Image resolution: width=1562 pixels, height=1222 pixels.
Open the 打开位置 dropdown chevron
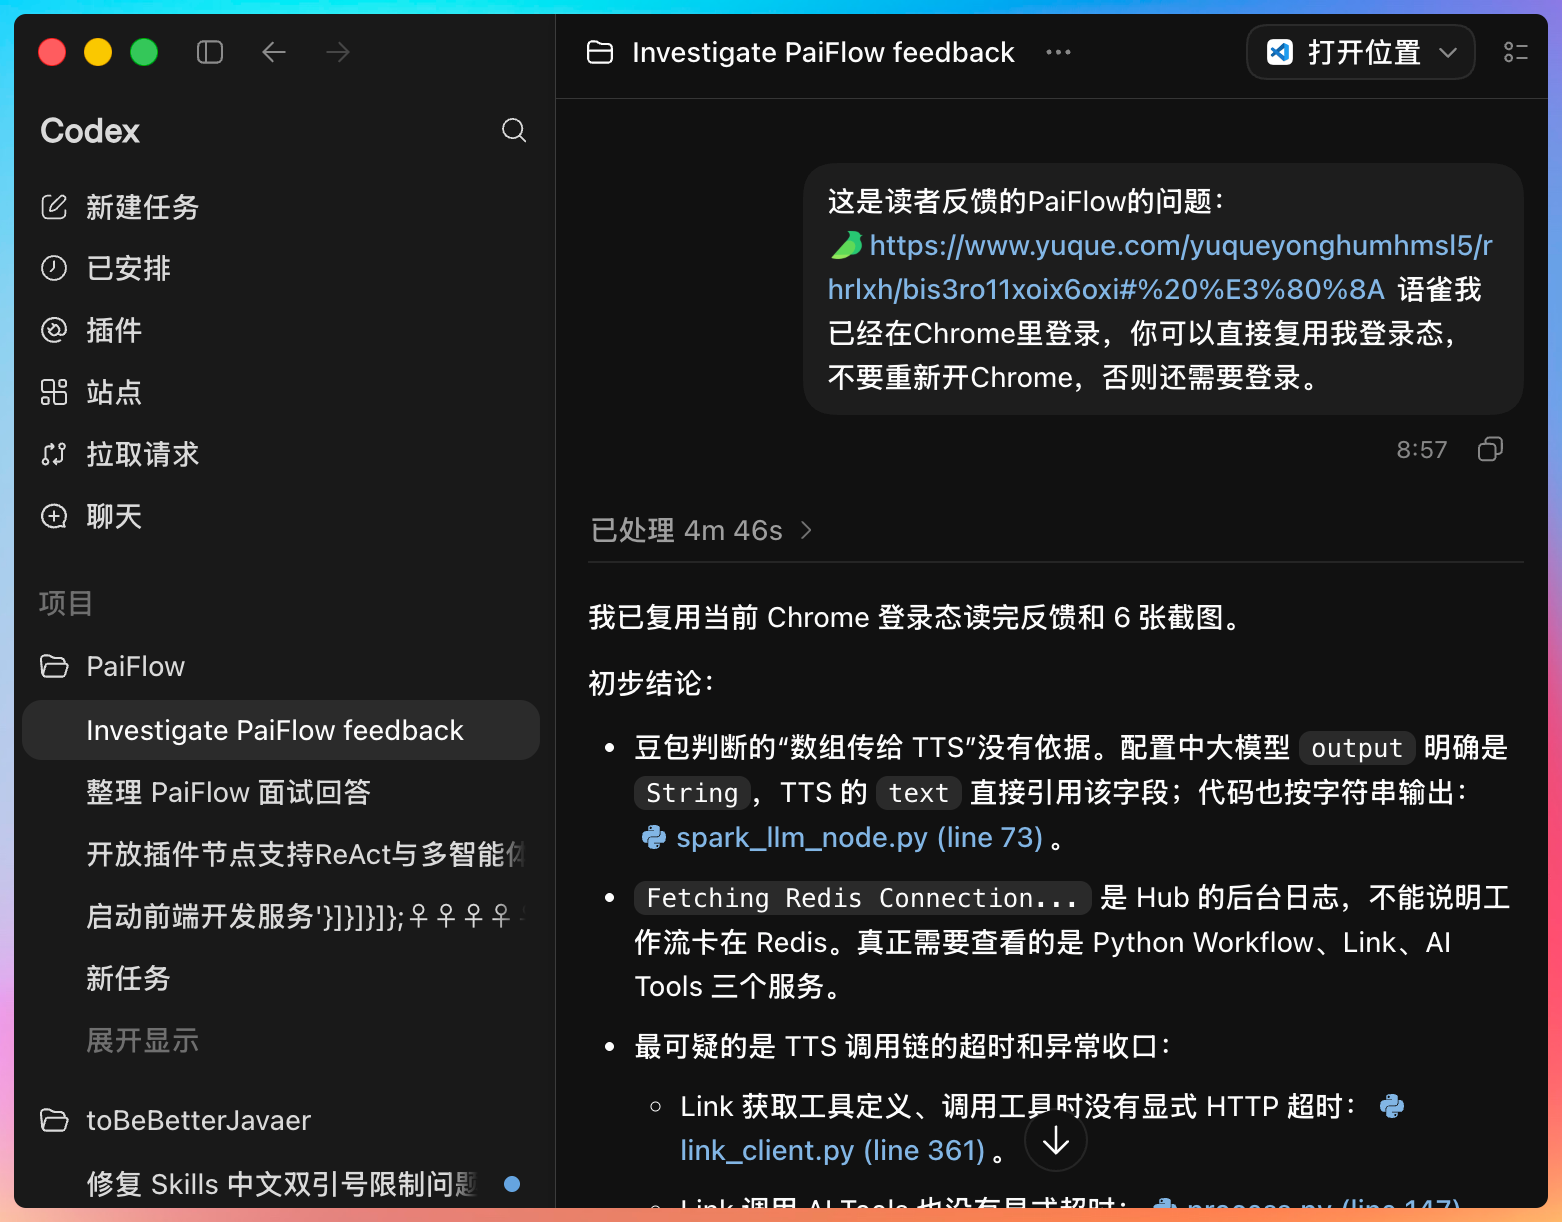pyautogui.click(x=1448, y=52)
